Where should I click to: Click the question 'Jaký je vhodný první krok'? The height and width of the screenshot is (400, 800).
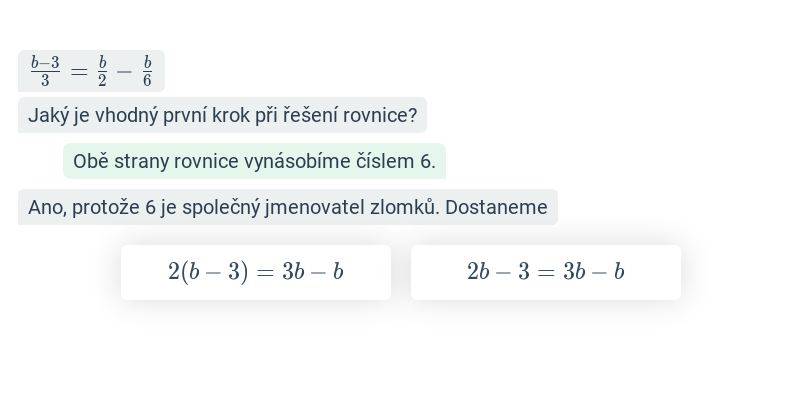(222, 115)
